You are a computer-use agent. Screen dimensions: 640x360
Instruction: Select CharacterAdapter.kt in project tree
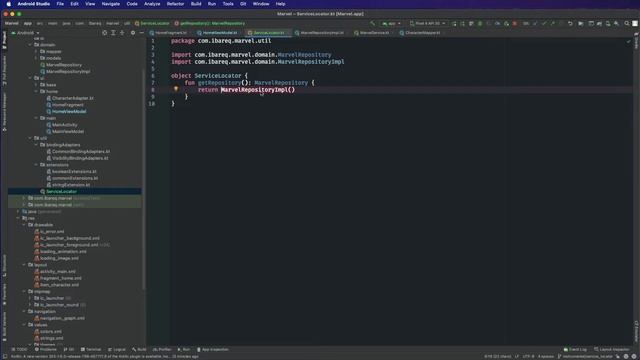coord(73,98)
